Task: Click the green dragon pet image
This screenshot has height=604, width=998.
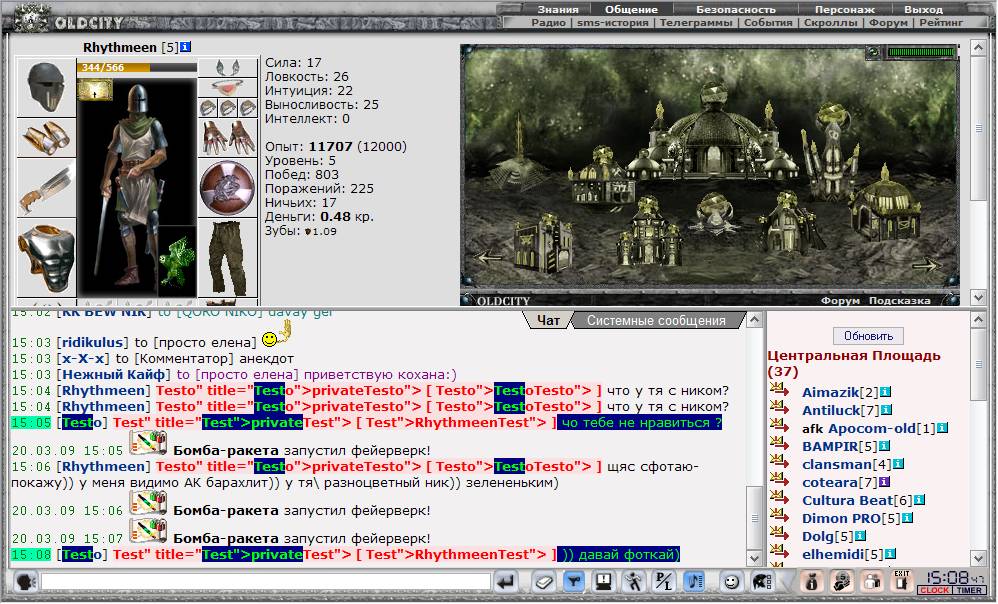Action: pyautogui.click(x=177, y=260)
